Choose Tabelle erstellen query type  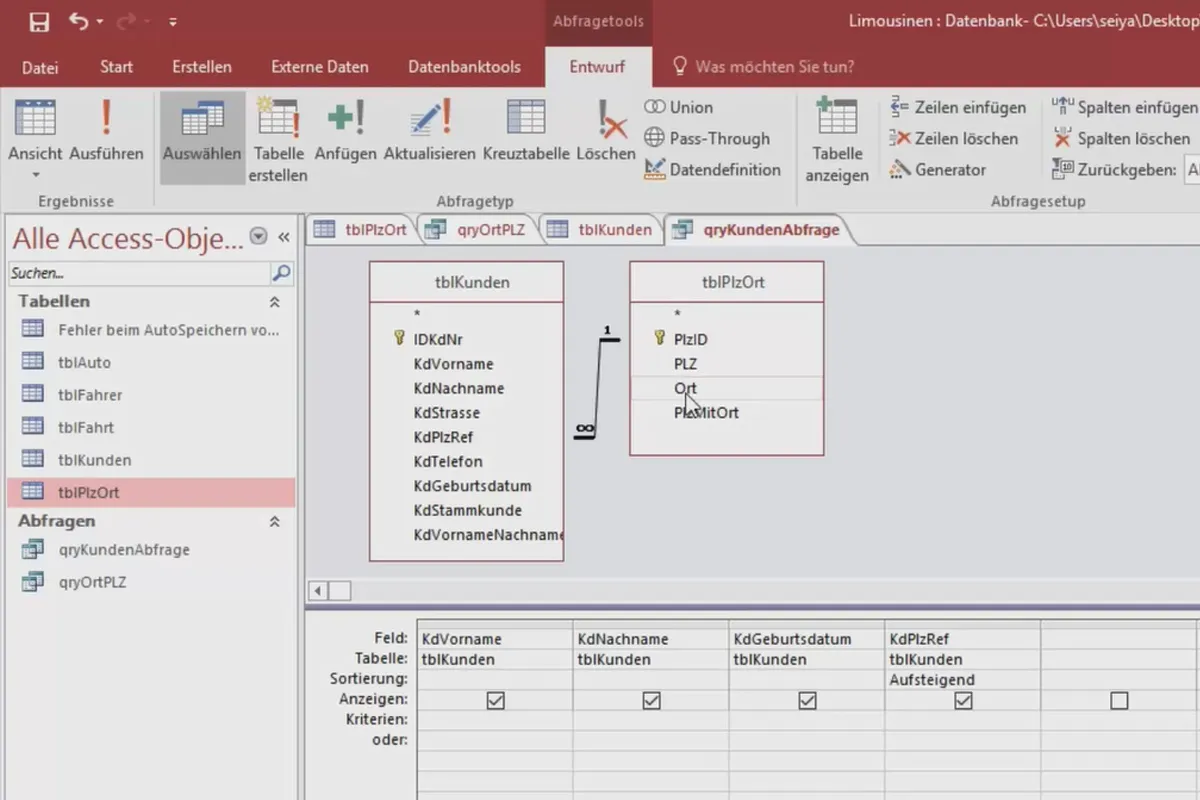[x=279, y=140]
